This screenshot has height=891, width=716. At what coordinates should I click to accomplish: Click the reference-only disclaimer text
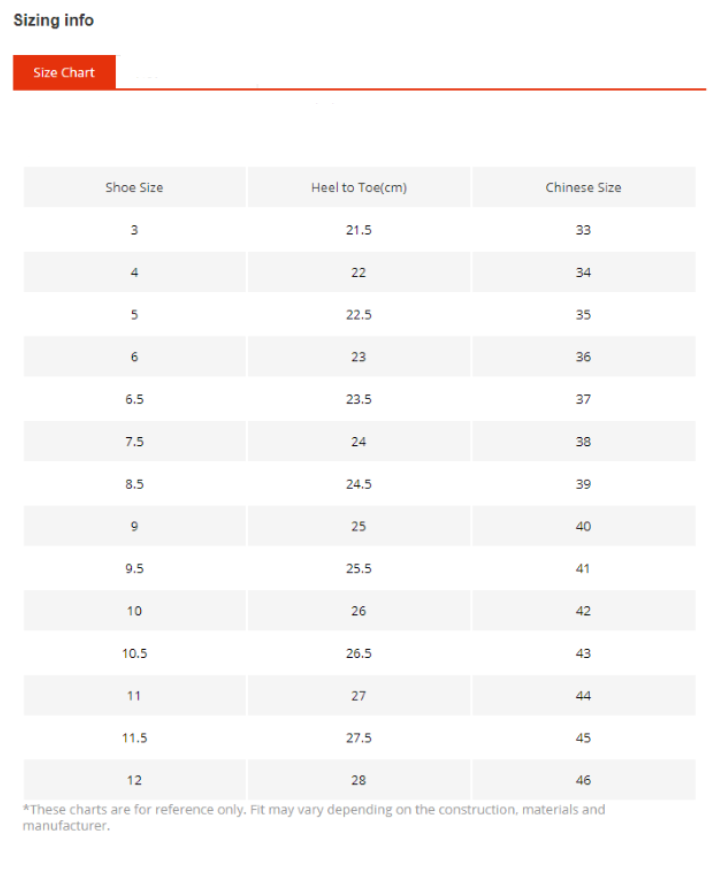click(314, 817)
